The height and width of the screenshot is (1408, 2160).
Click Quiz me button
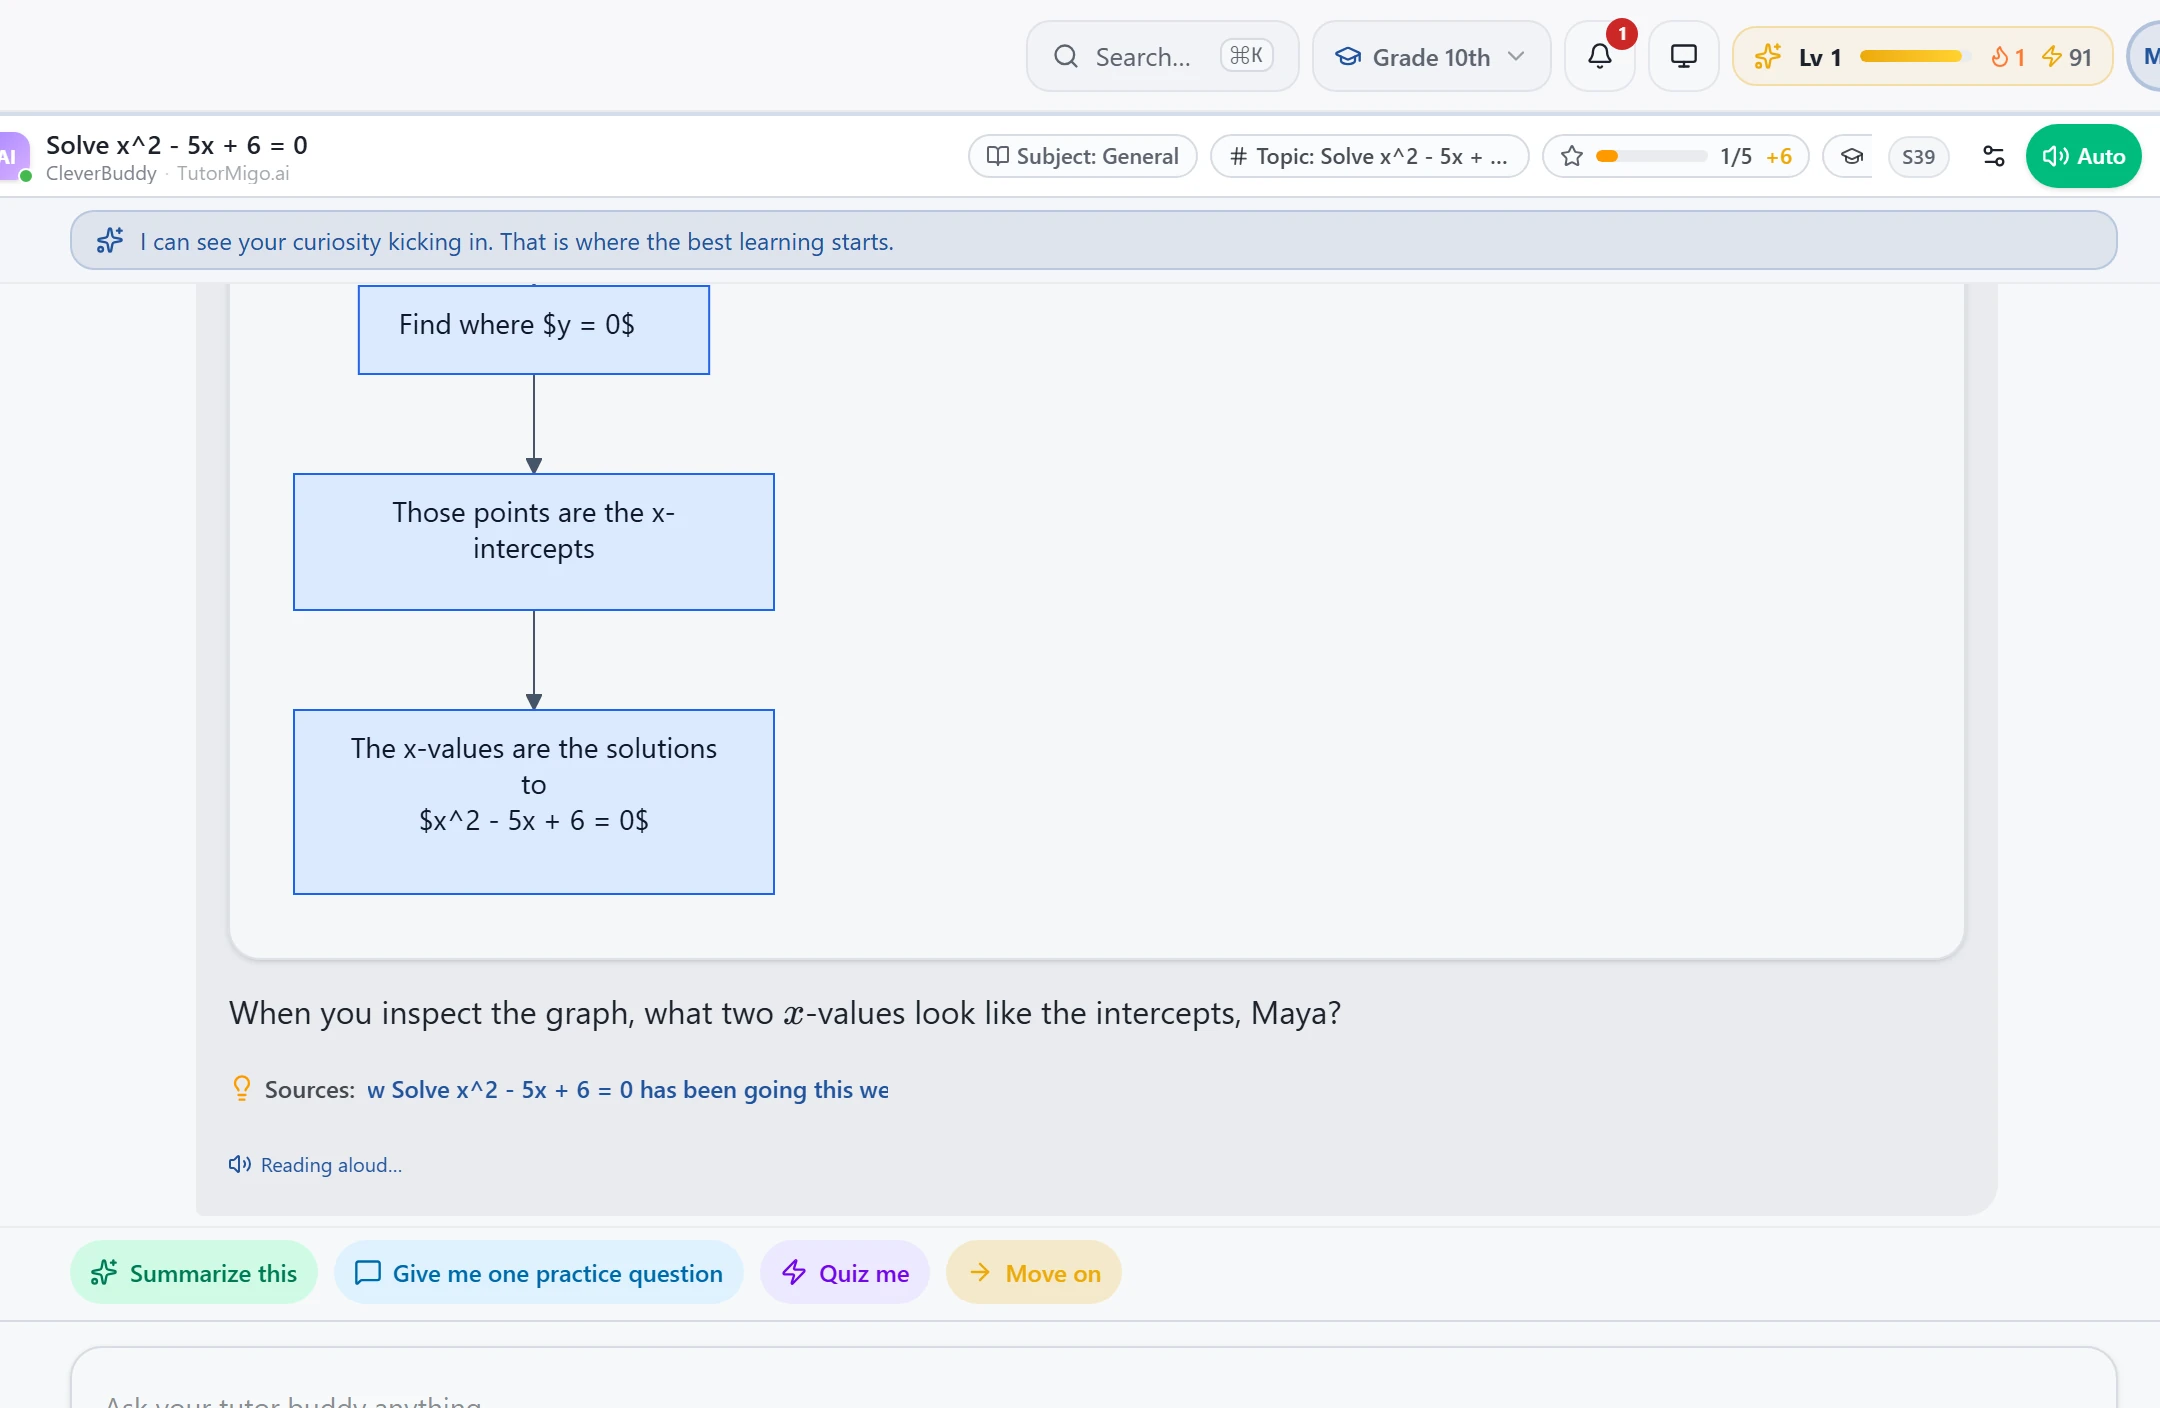pyautogui.click(x=845, y=1272)
